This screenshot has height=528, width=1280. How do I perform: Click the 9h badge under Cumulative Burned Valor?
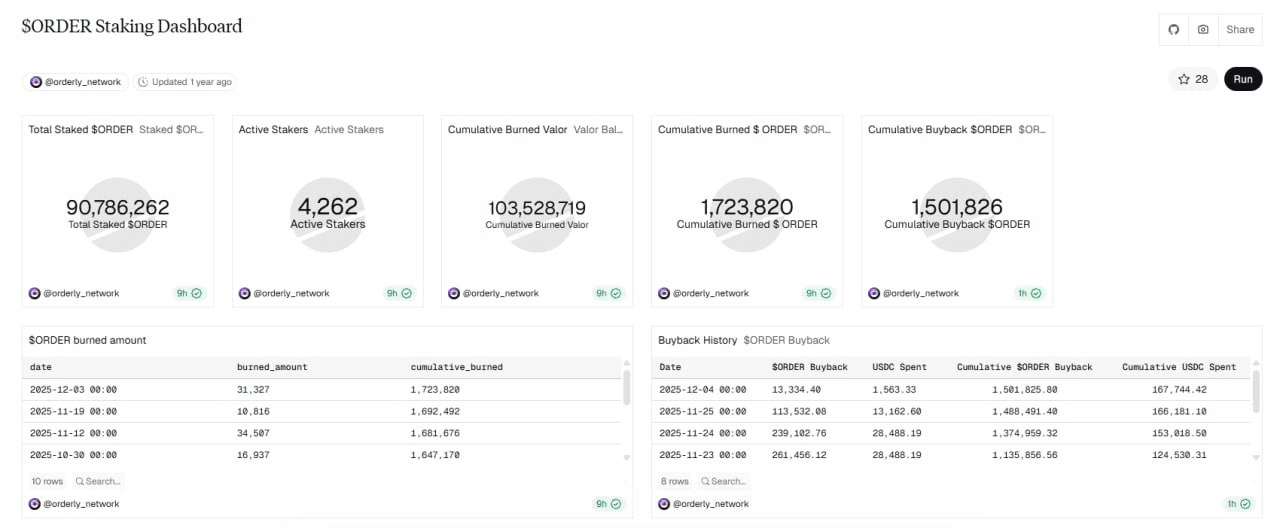(609, 293)
